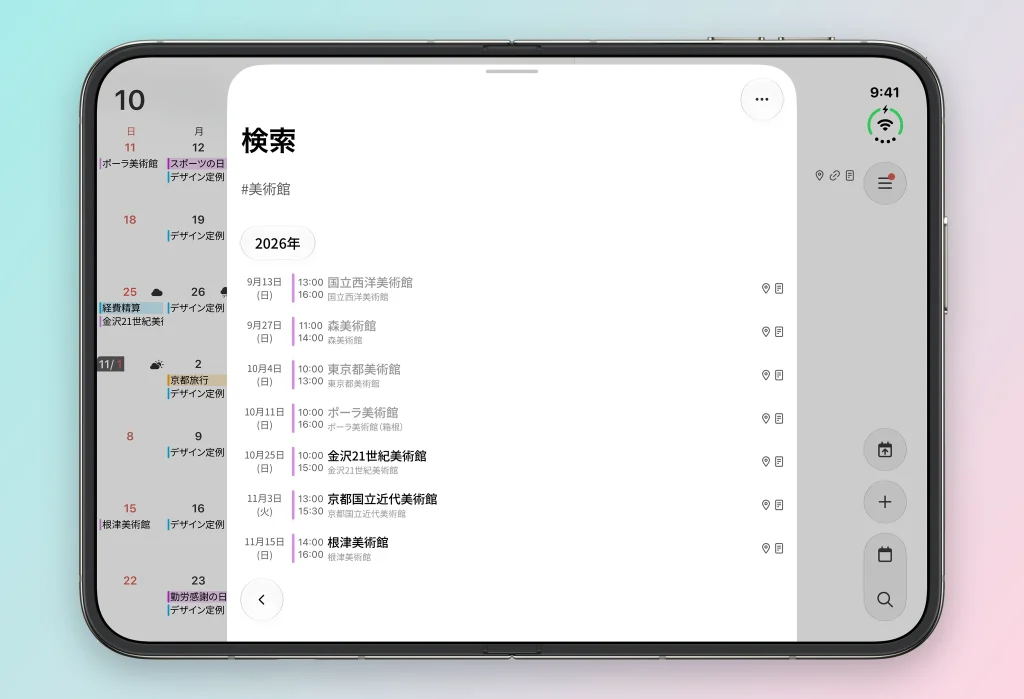Tap location pin for 京都国立近代美術館 row

click(765, 504)
